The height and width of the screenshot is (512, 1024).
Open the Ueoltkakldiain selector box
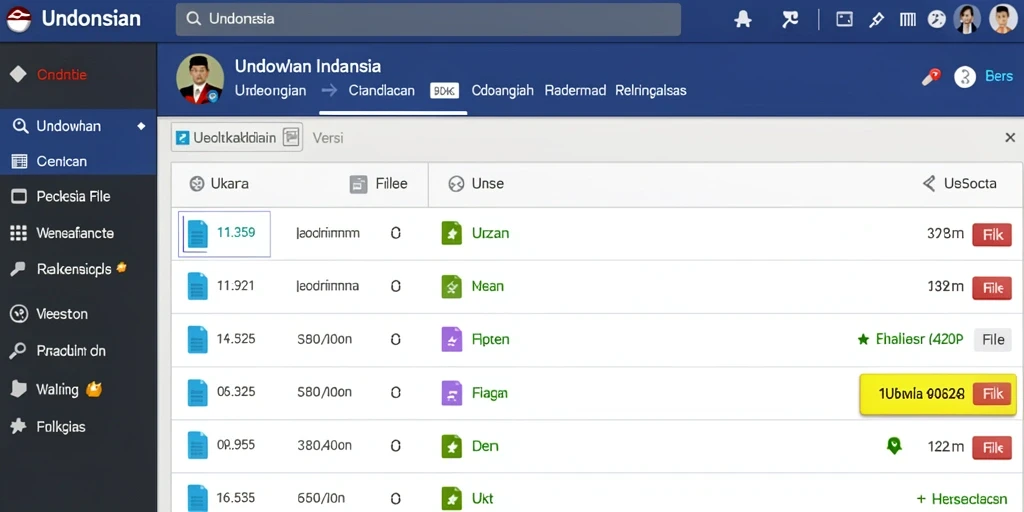(x=237, y=137)
